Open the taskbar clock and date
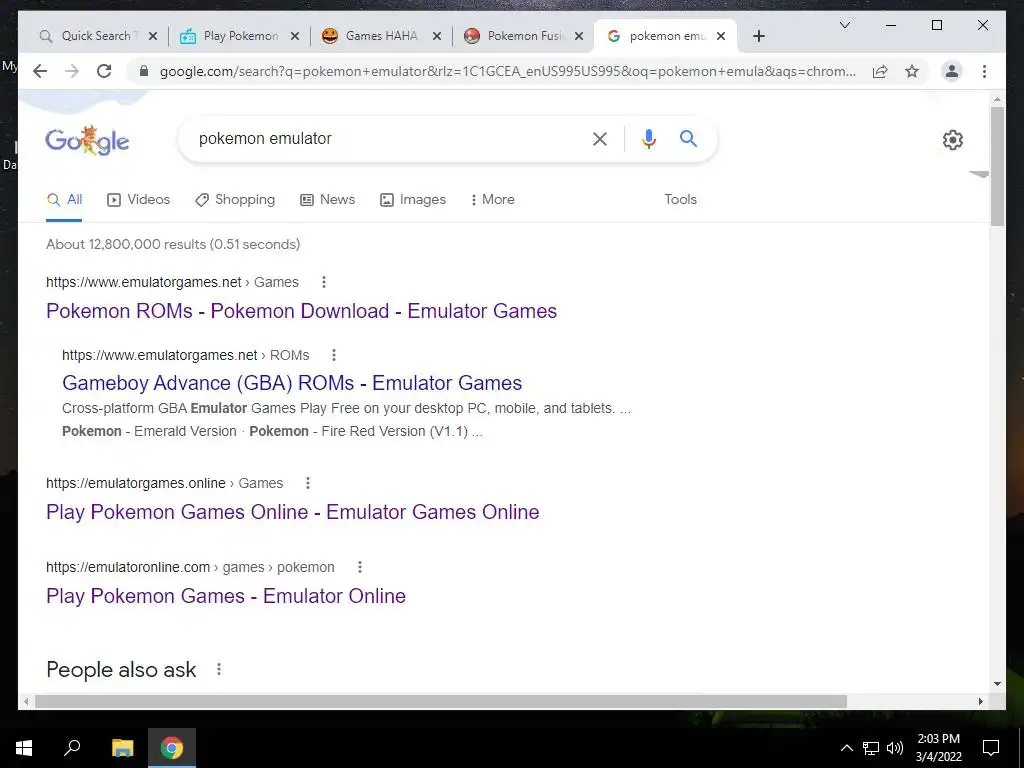 tap(938, 748)
